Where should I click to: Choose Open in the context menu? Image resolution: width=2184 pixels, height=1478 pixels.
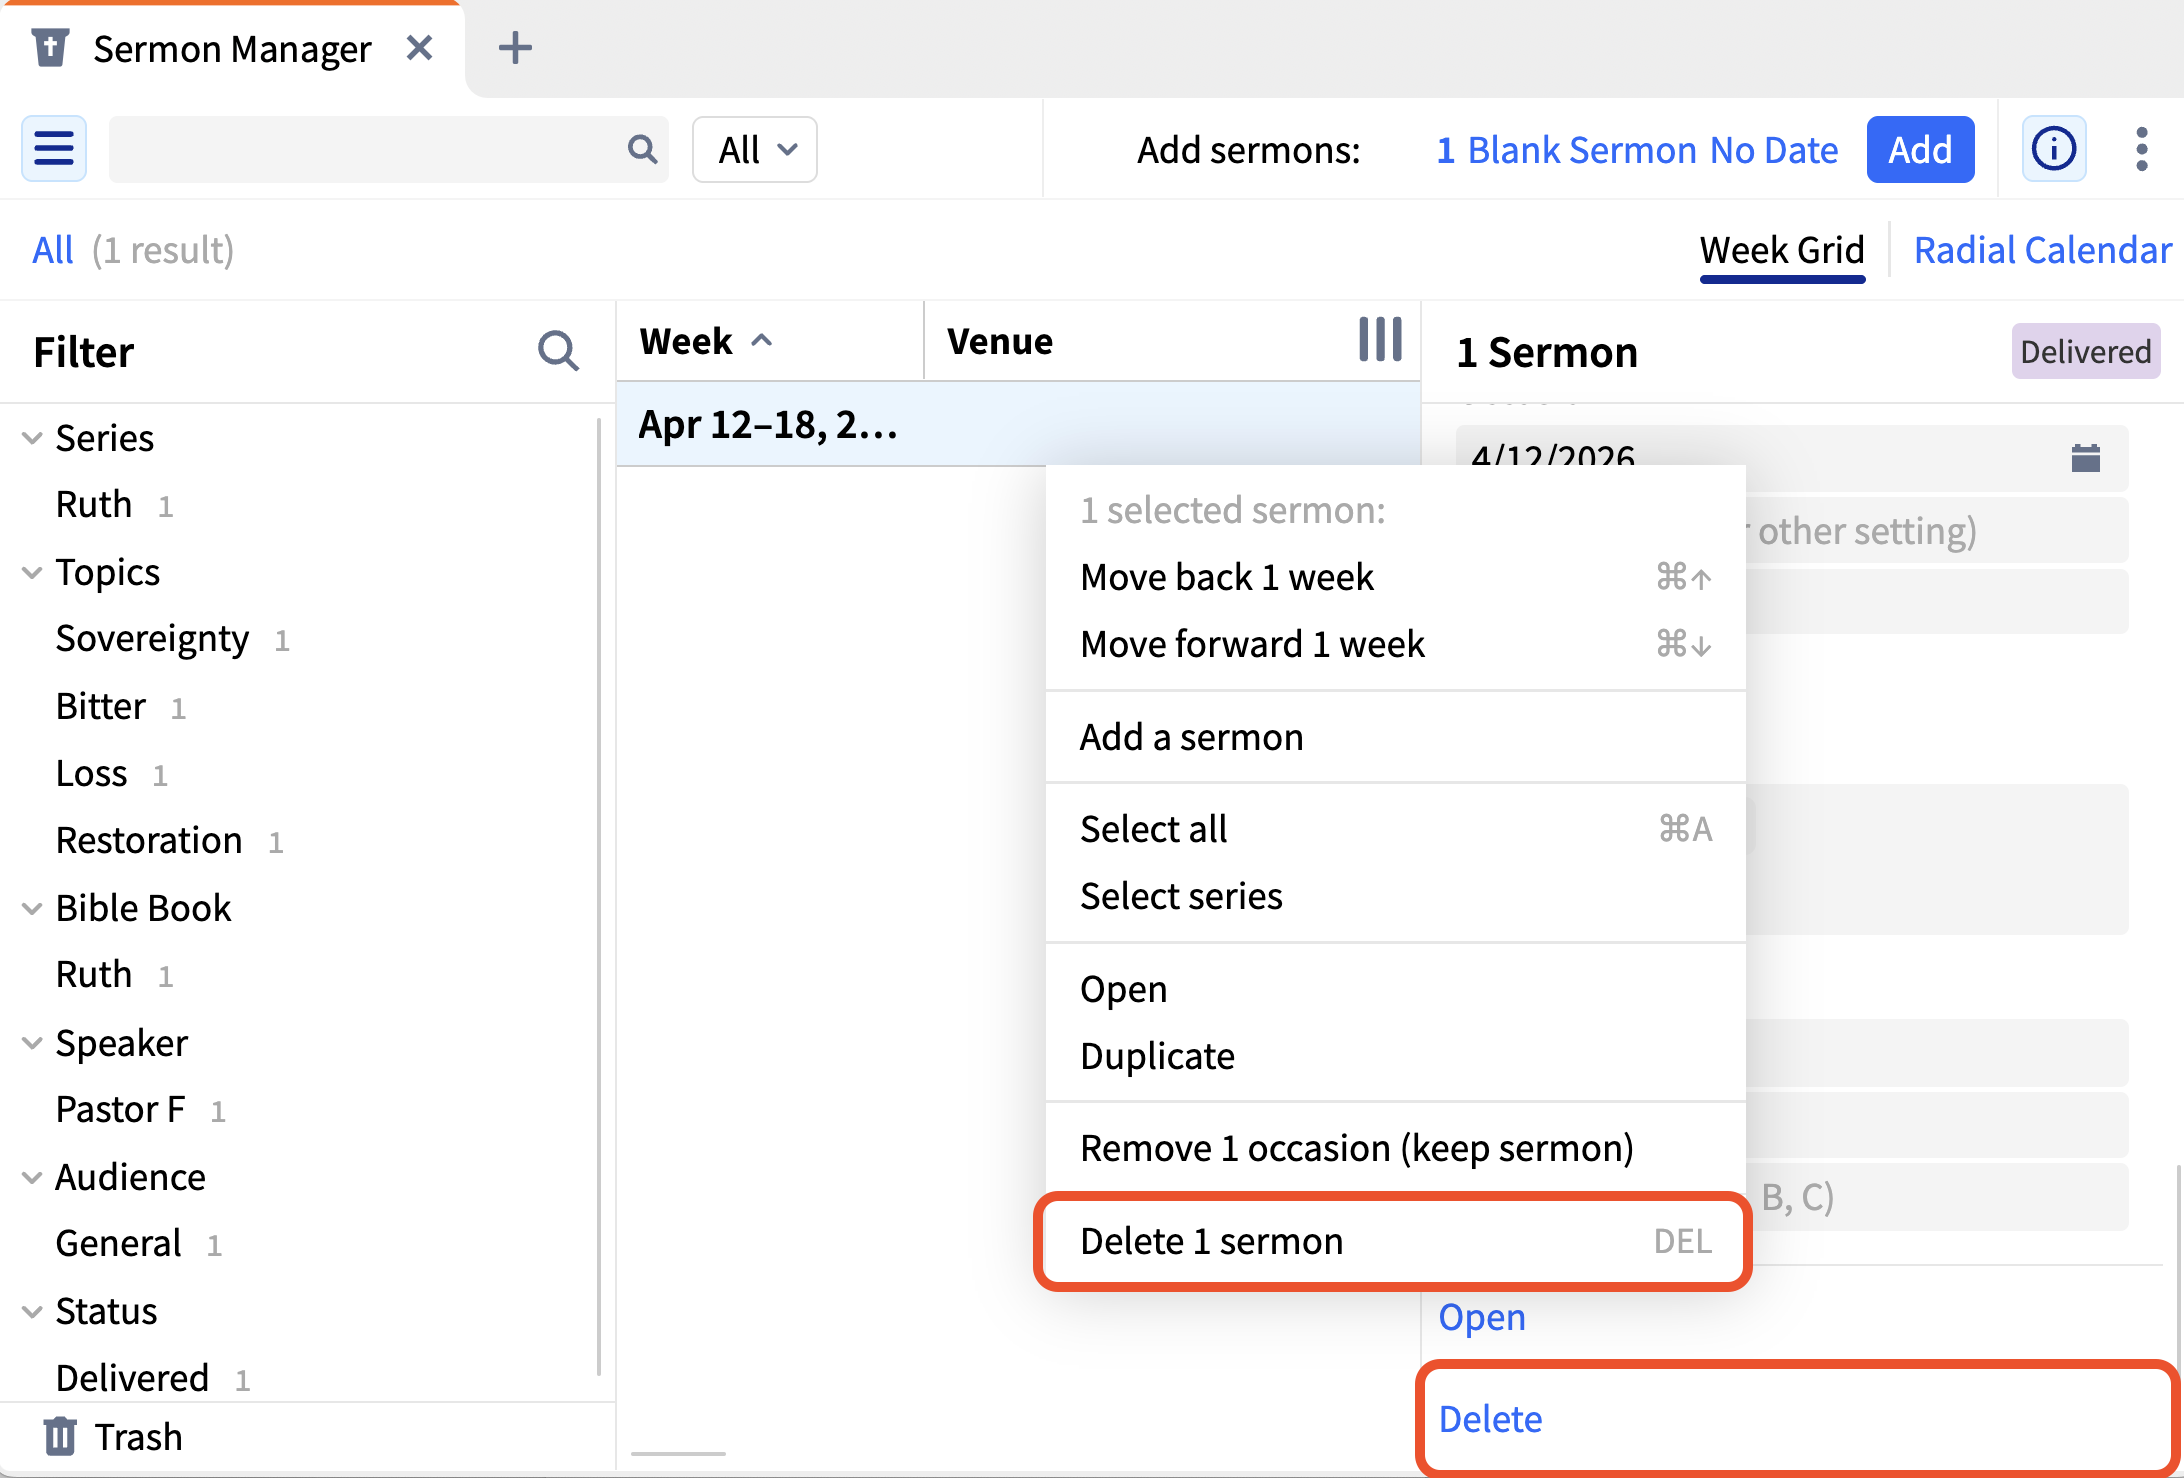coord(1395,989)
